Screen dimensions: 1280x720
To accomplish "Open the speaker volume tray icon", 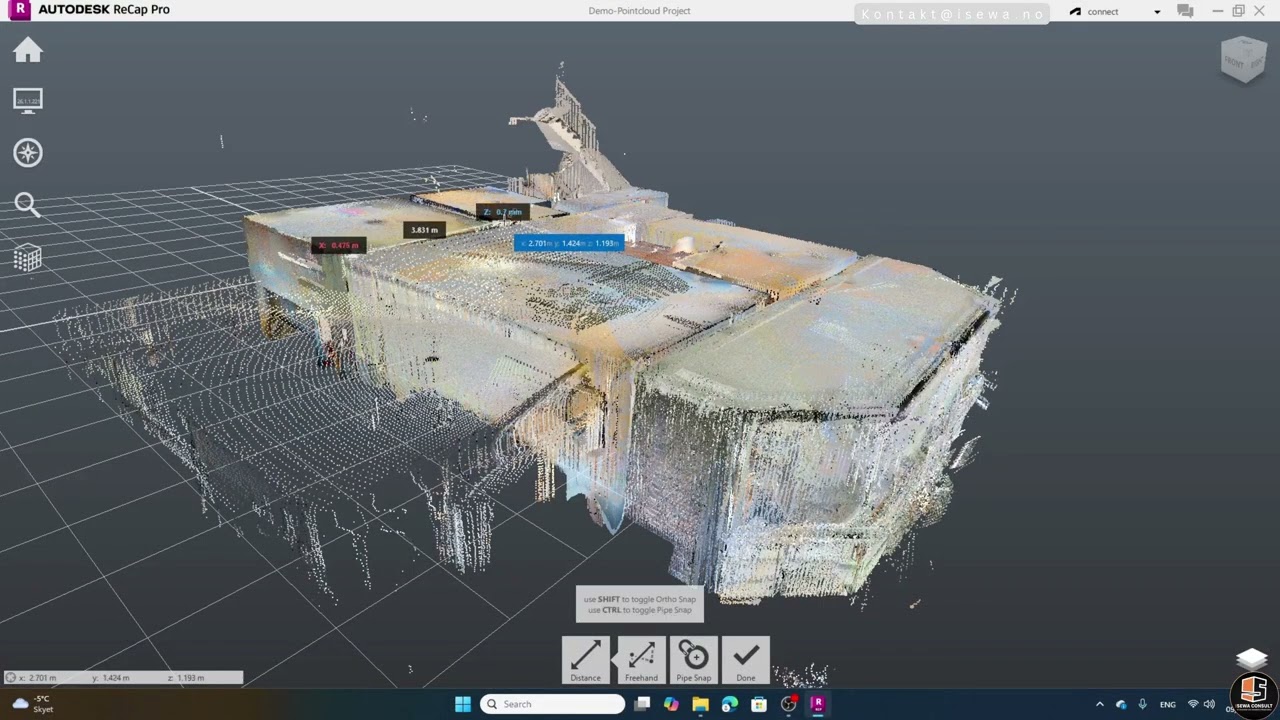I will [x=1209, y=704].
